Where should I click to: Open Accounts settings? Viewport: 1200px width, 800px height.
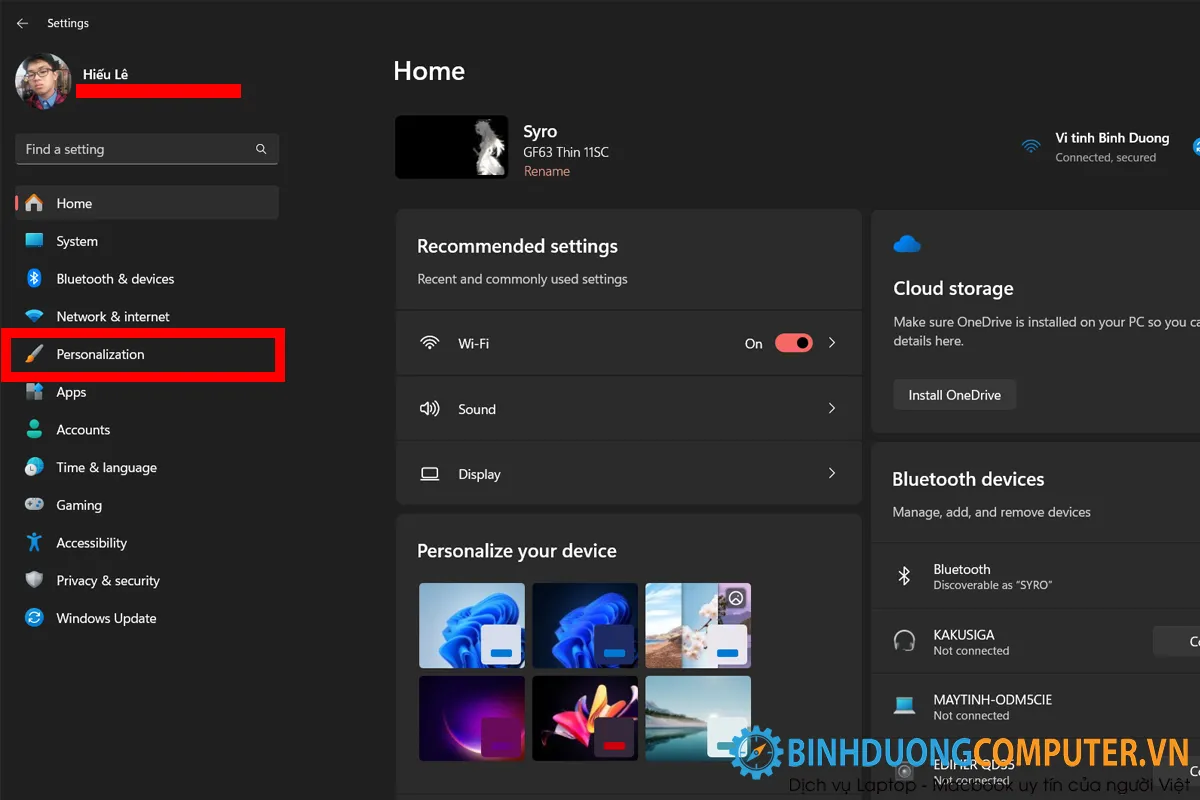point(84,429)
